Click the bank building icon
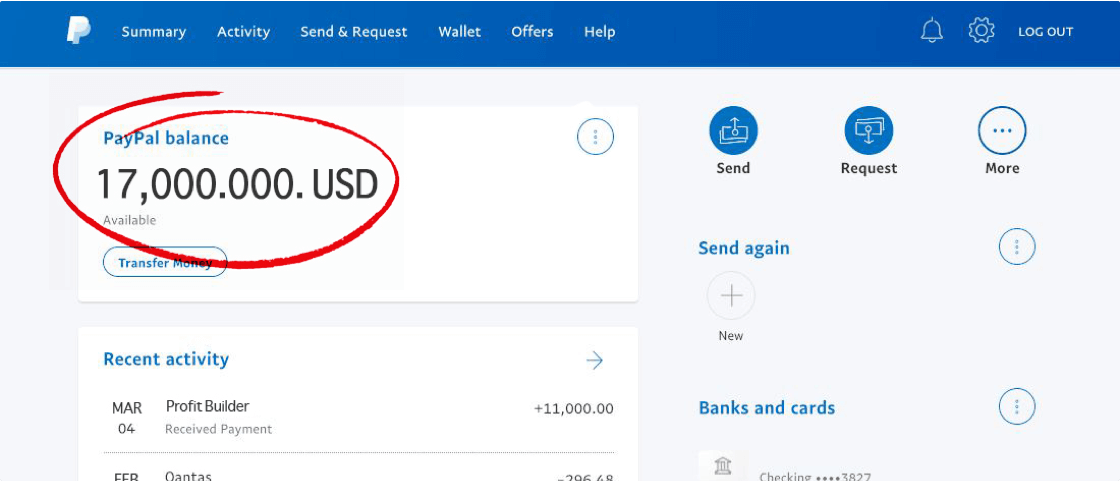The height and width of the screenshot is (482, 1120). (x=722, y=467)
